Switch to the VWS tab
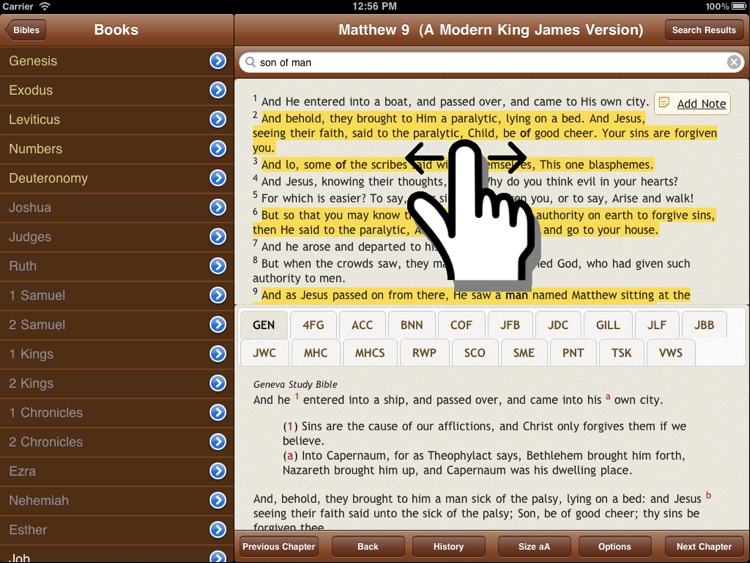This screenshot has height=563, width=750. tap(671, 353)
